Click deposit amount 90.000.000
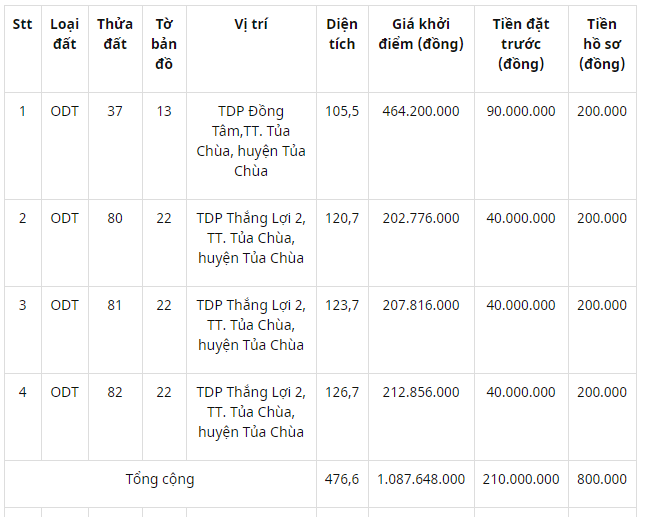The width and height of the screenshot is (645, 517). [x=521, y=111]
